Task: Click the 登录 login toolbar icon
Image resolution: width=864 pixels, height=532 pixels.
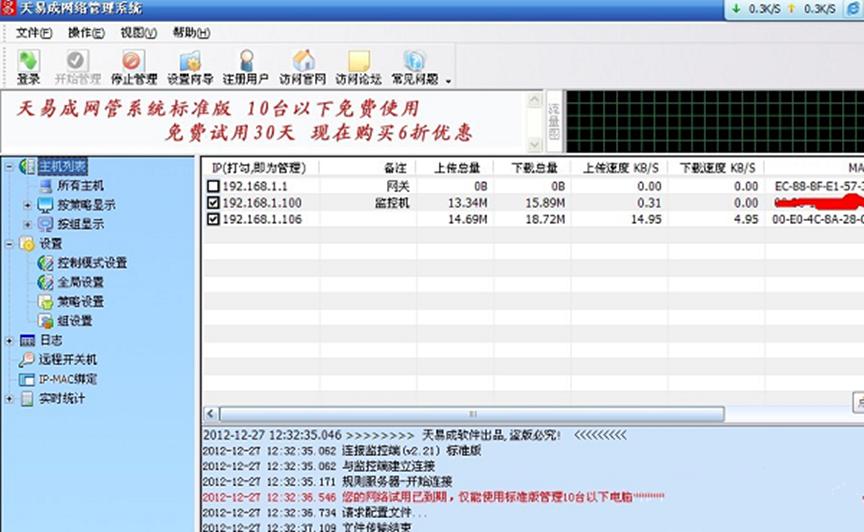Action: pyautogui.click(x=28, y=61)
